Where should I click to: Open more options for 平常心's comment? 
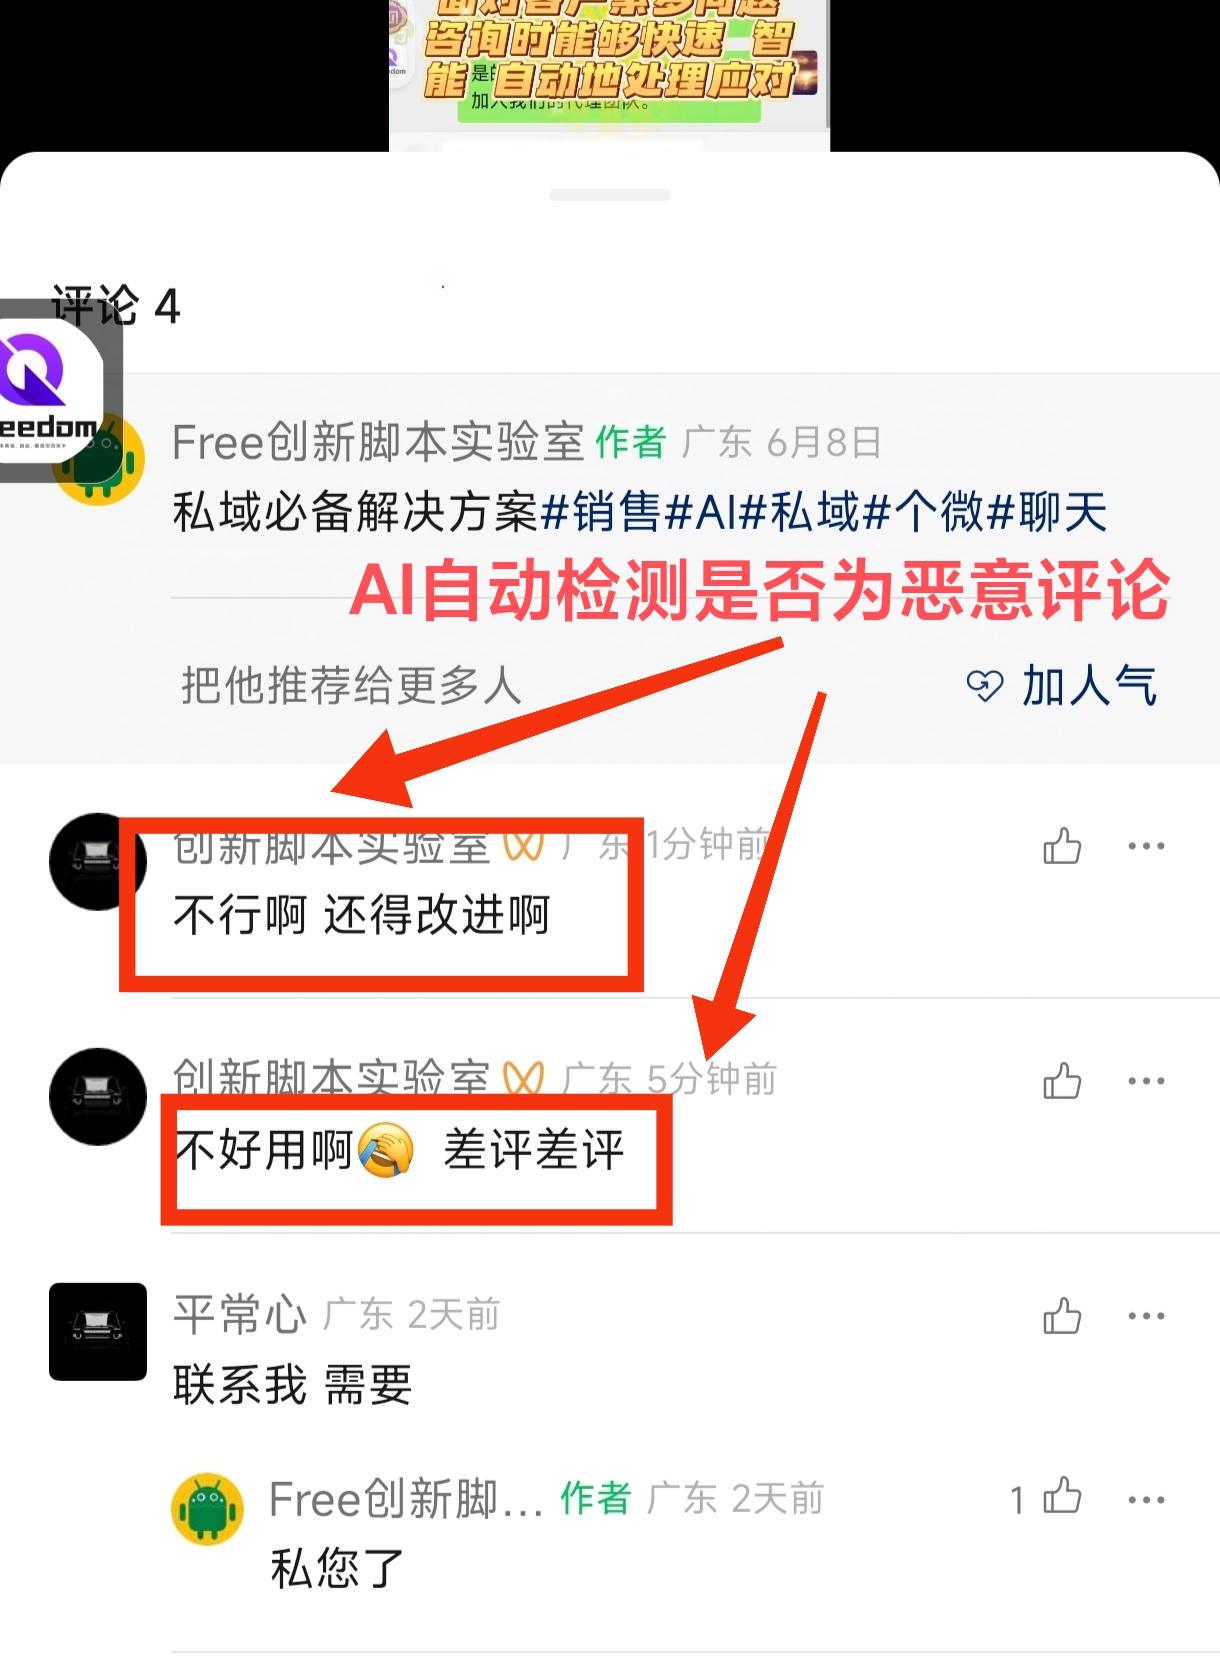(x=1146, y=1316)
